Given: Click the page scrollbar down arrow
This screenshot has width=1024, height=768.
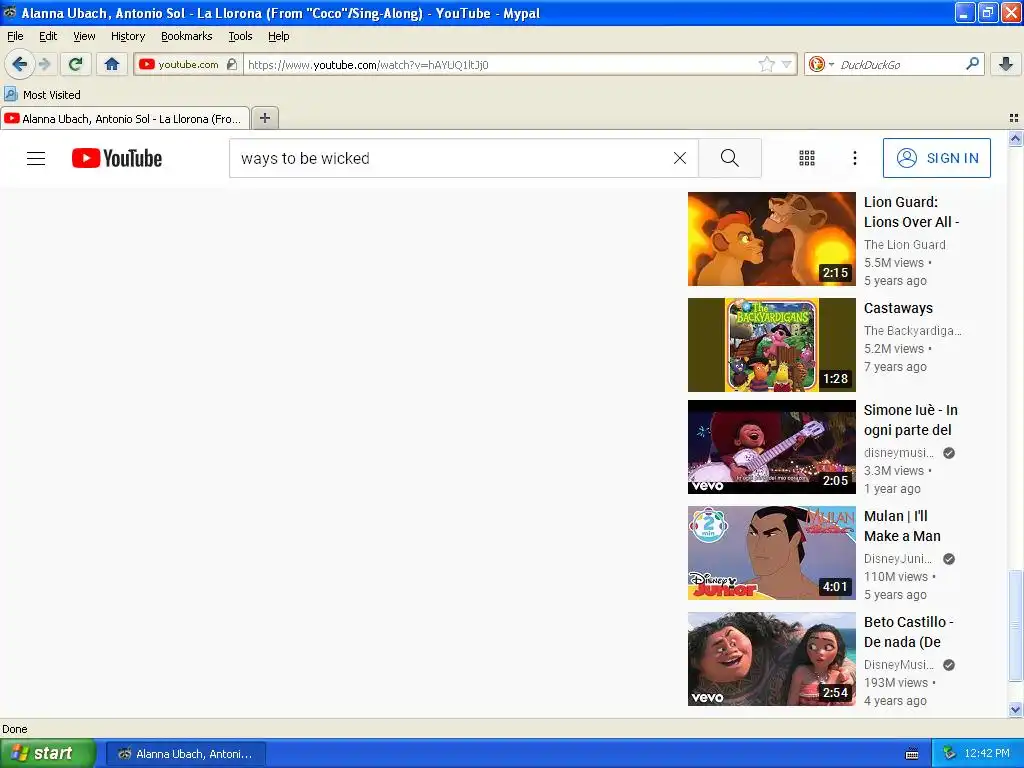Looking at the screenshot, I should [x=1015, y=709].
